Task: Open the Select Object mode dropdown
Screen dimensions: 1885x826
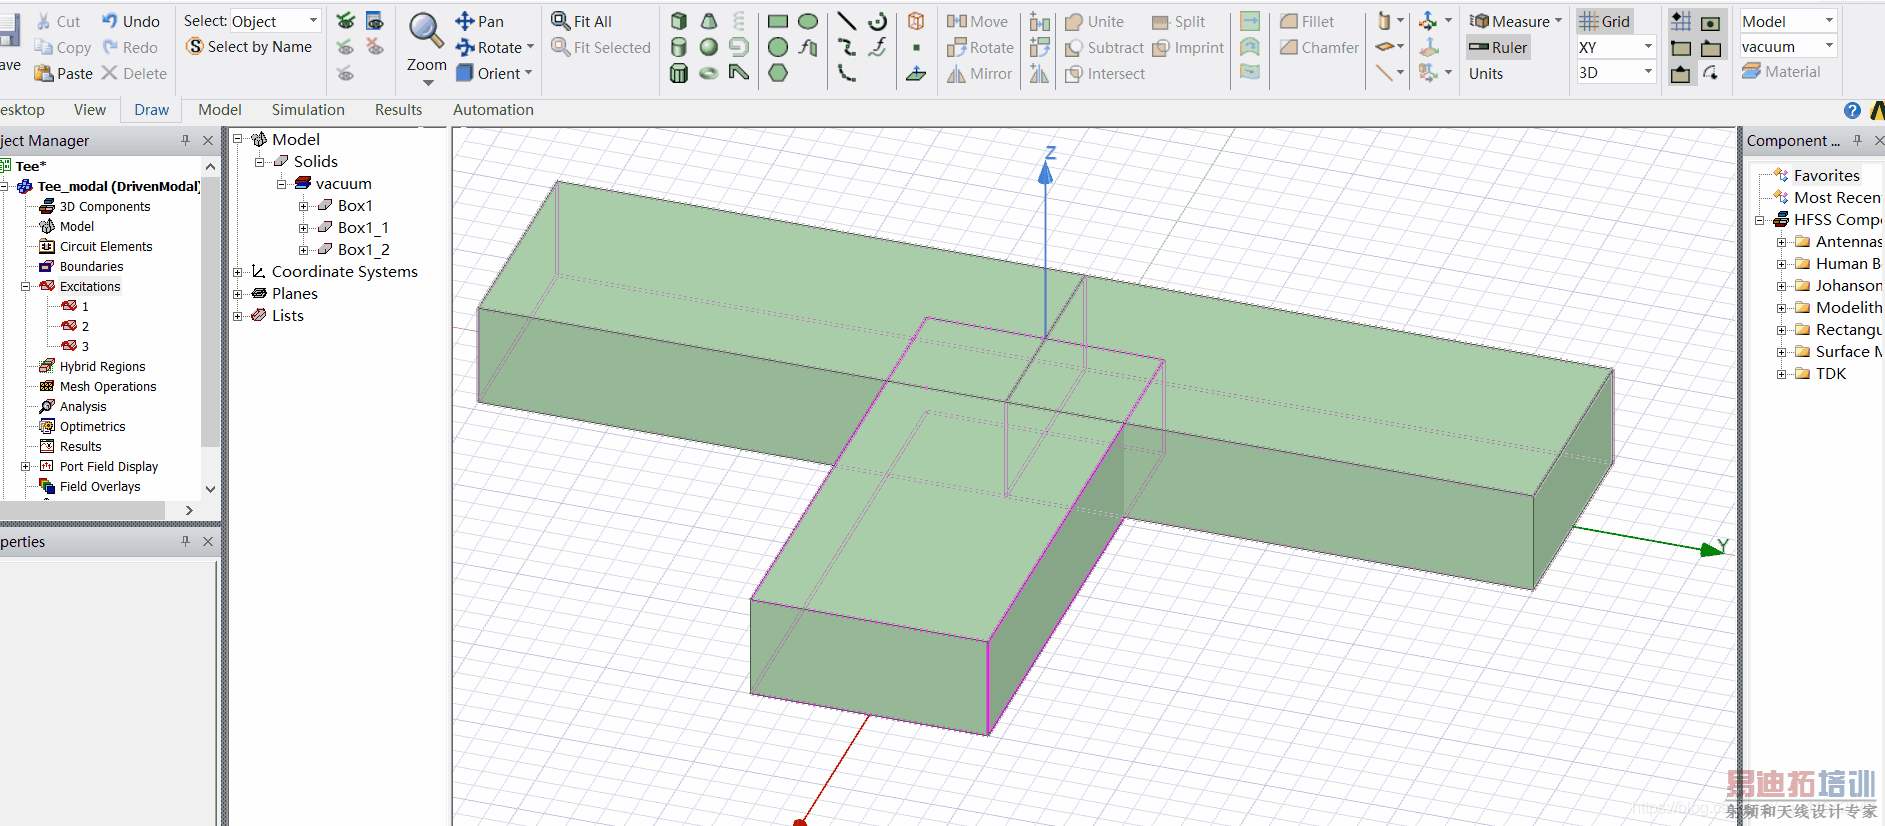Action: coord(313,21)
